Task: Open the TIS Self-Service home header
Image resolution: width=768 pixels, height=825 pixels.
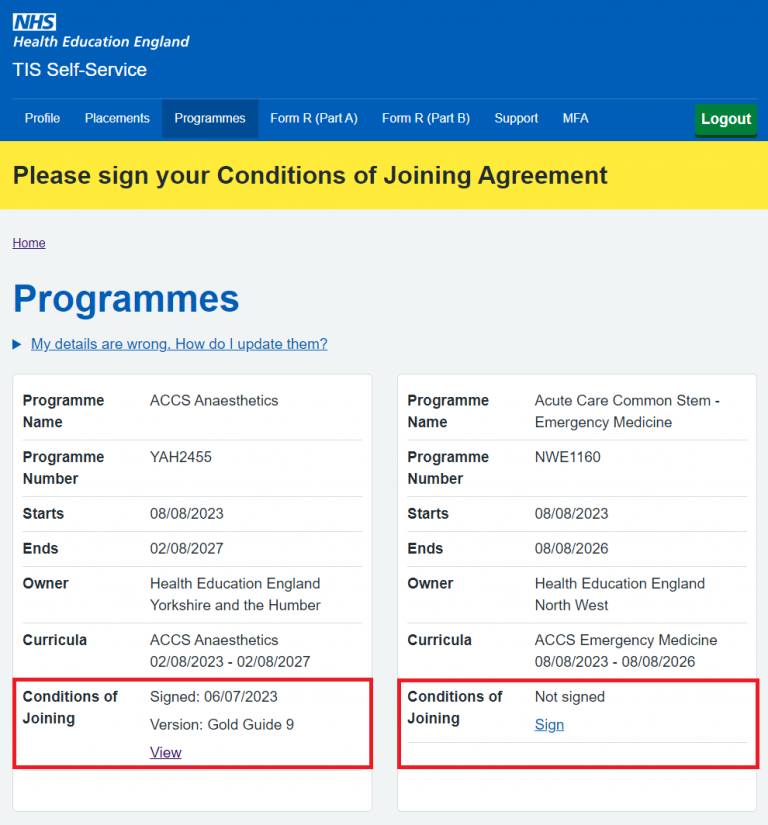Action: 78,70
